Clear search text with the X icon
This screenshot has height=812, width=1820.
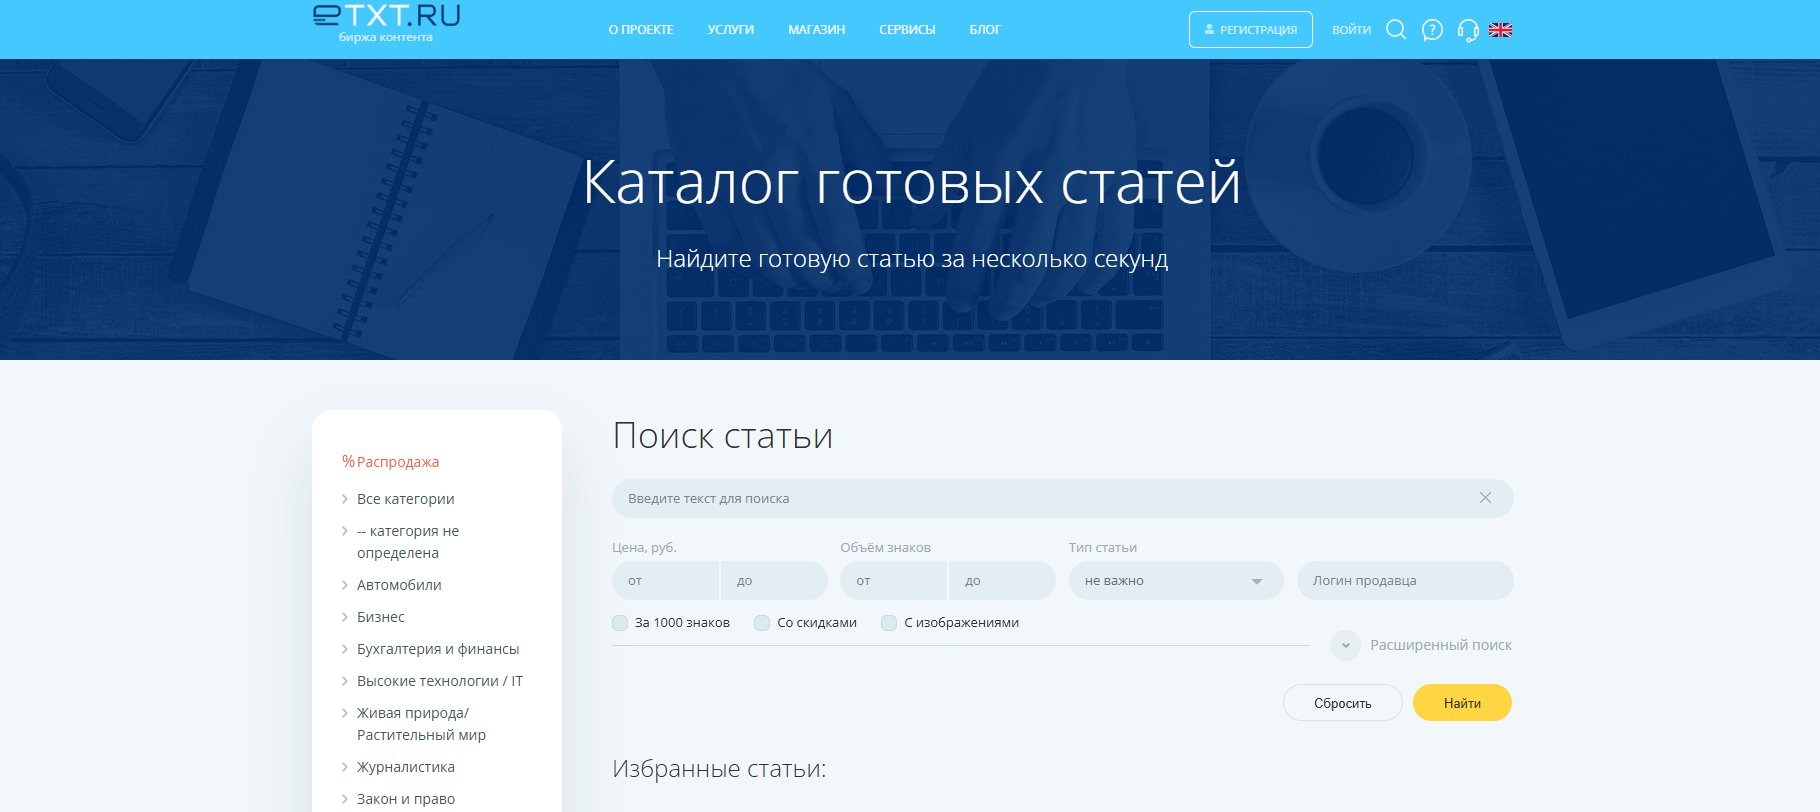point(1485,498)
